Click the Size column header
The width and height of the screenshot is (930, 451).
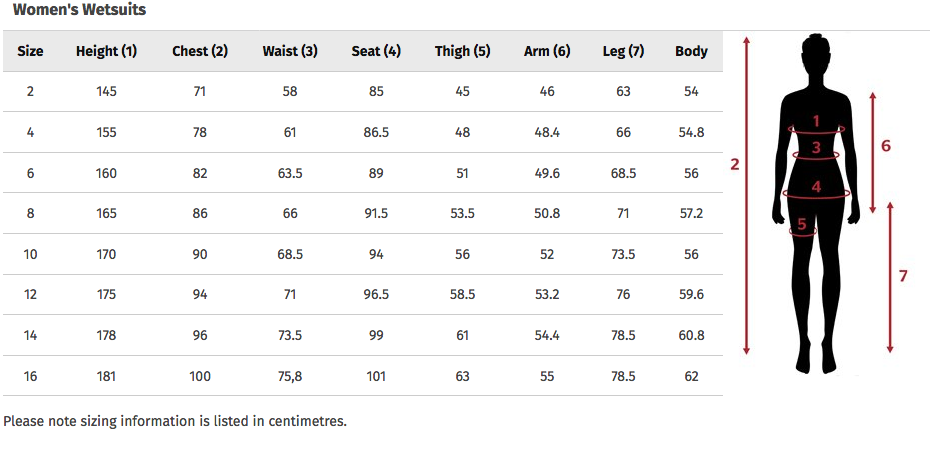click(x=30, y=51)
